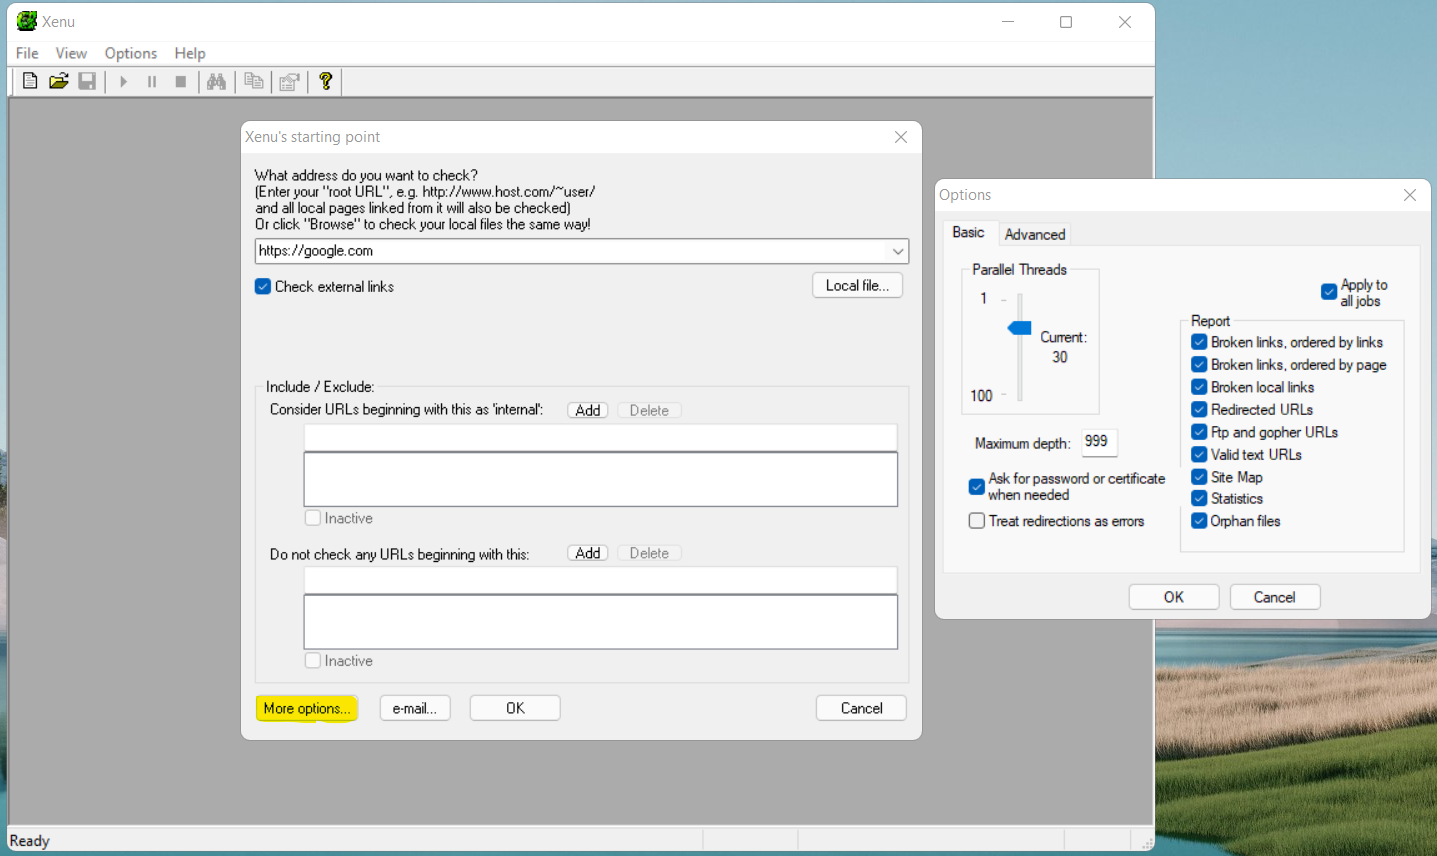The image size is (1437, 856).
Task: Click Cancel in the Options dialog
Action: (1275, 597)
